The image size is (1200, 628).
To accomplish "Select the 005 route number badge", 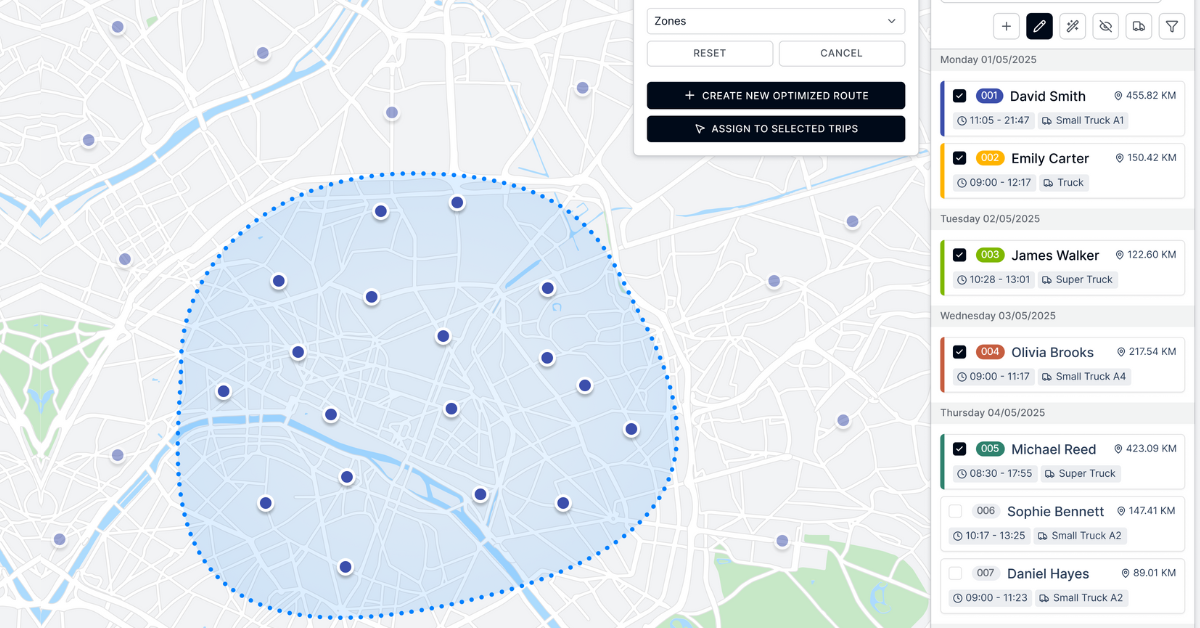I will coord(989,449).
